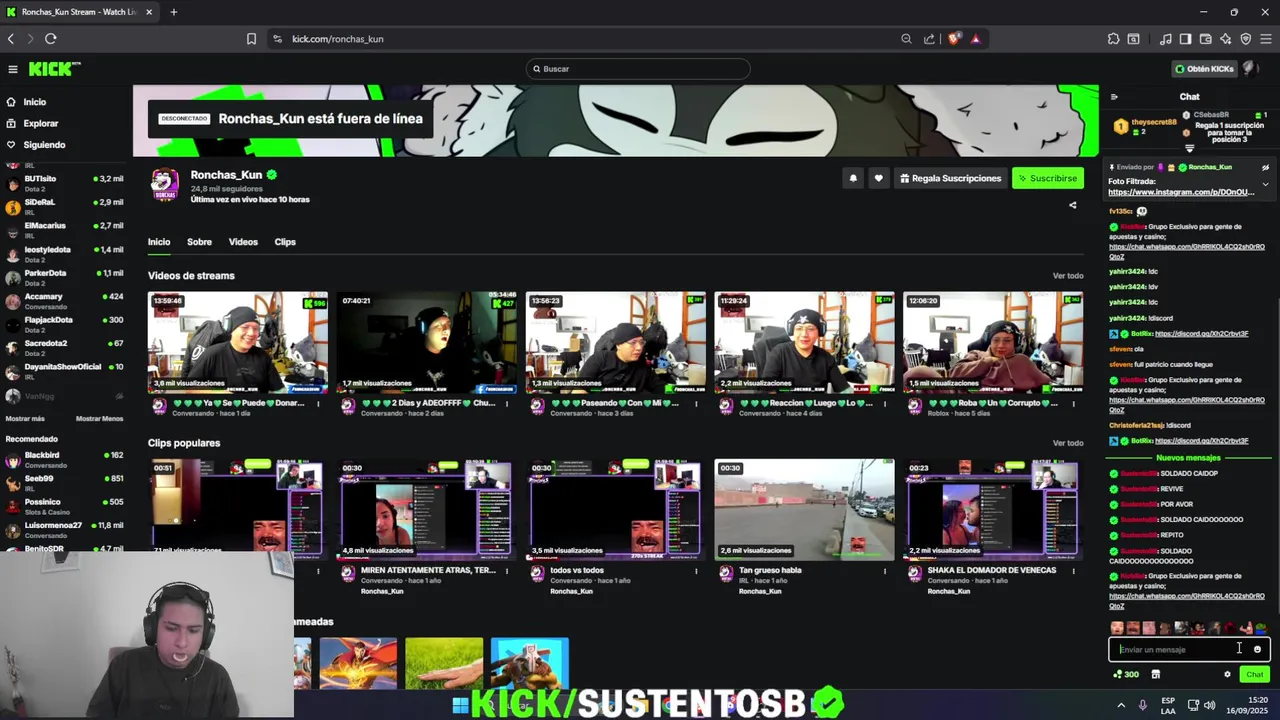Expand the pinned message chevron
The image size is (1280, 720).
pyautogui.click(x=1265, y=184)
